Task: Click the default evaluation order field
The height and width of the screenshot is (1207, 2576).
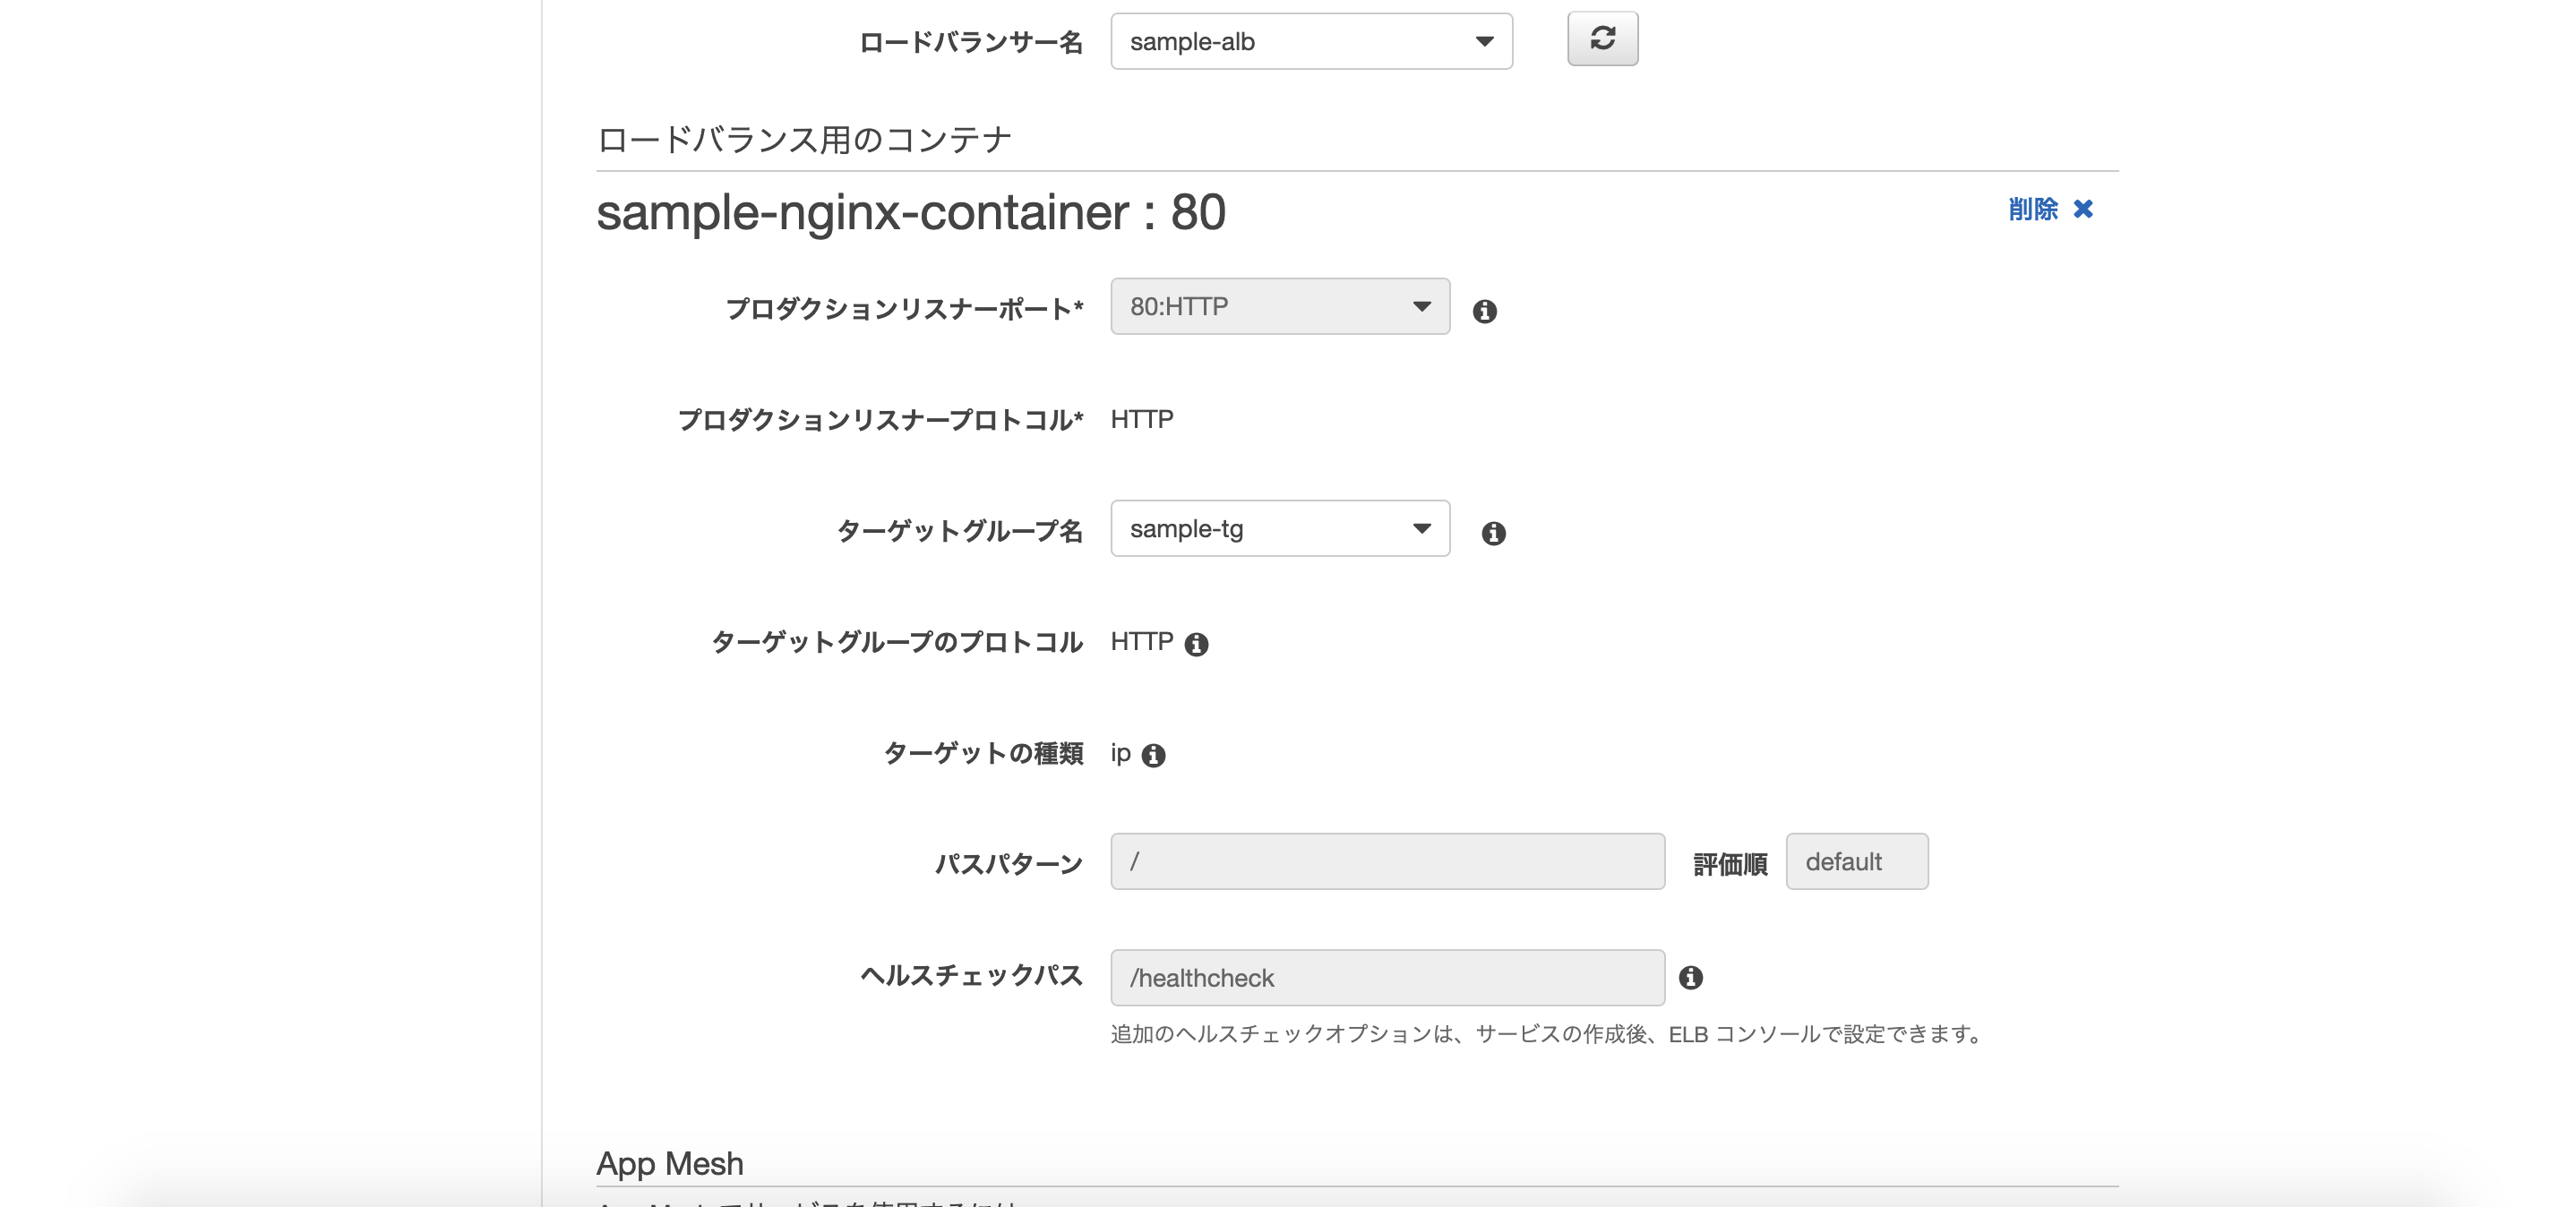Action: pyautogui.click(x=1856, y=861)
